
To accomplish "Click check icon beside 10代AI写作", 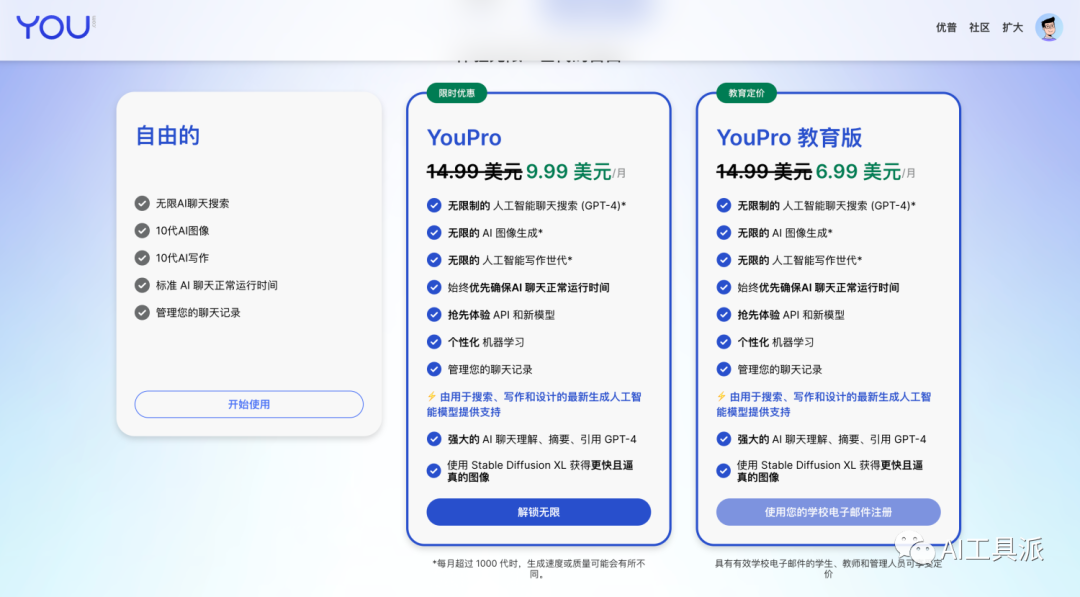I will pos(142,258).
